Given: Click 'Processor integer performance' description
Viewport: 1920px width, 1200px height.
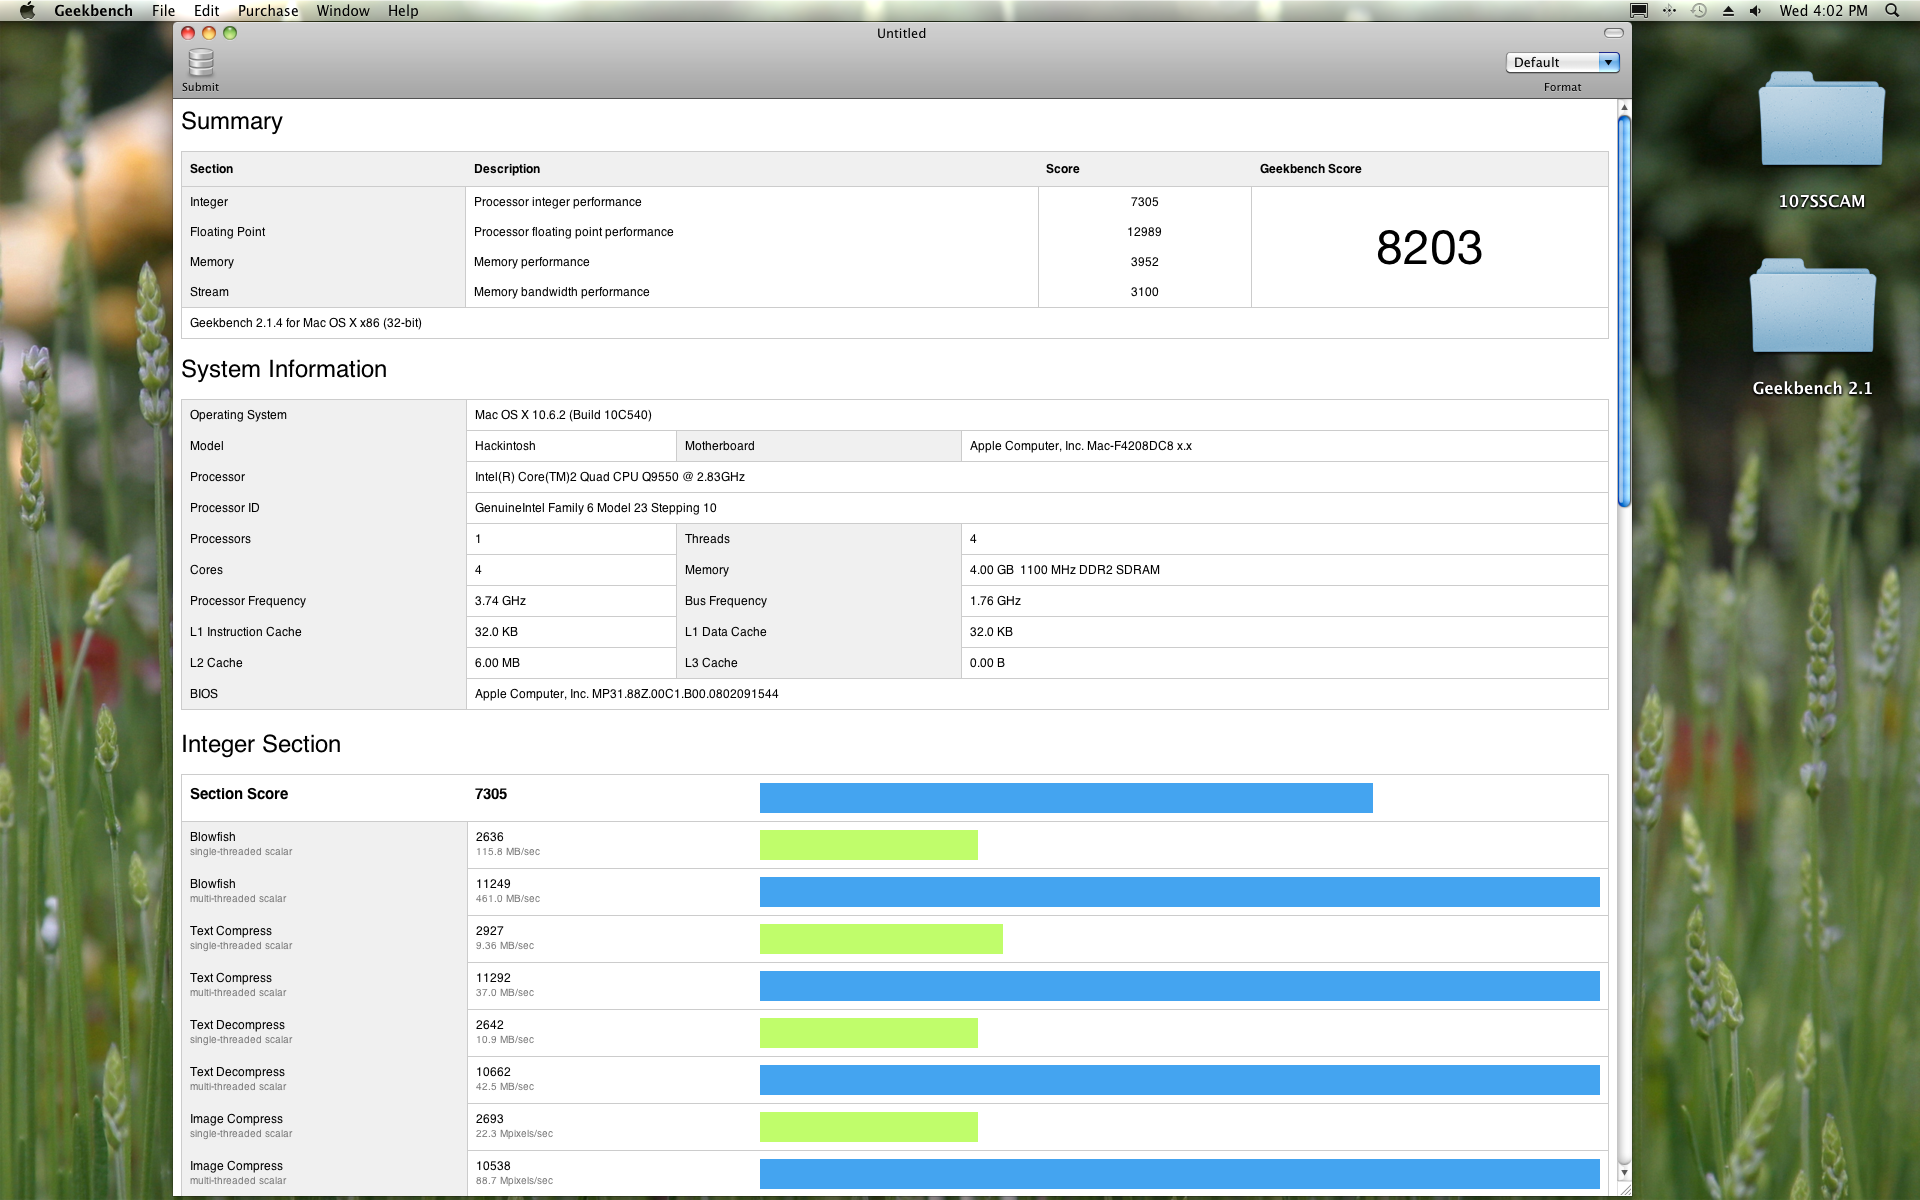Looking at the screenshot, I should pos(557,202).
